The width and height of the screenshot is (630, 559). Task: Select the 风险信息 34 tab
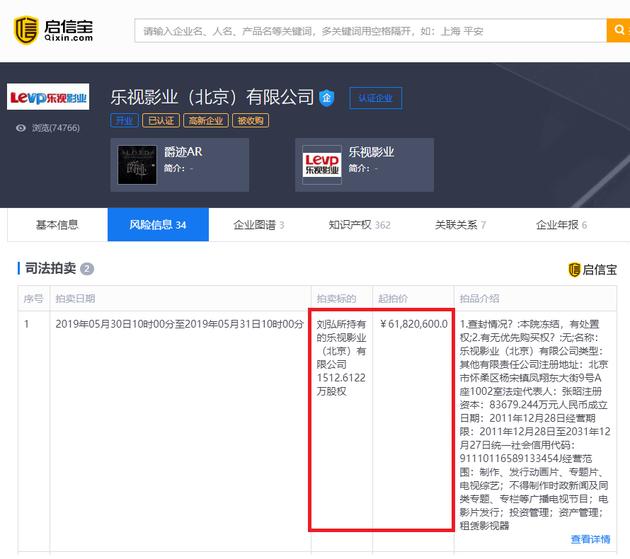point(158,225)
